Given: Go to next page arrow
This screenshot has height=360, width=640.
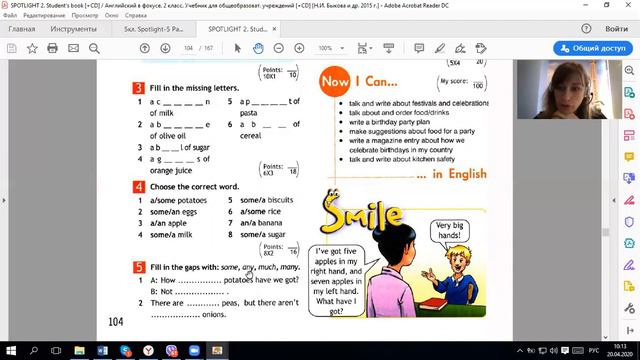Looking at the screenshot, I should [x=165, y=48].
